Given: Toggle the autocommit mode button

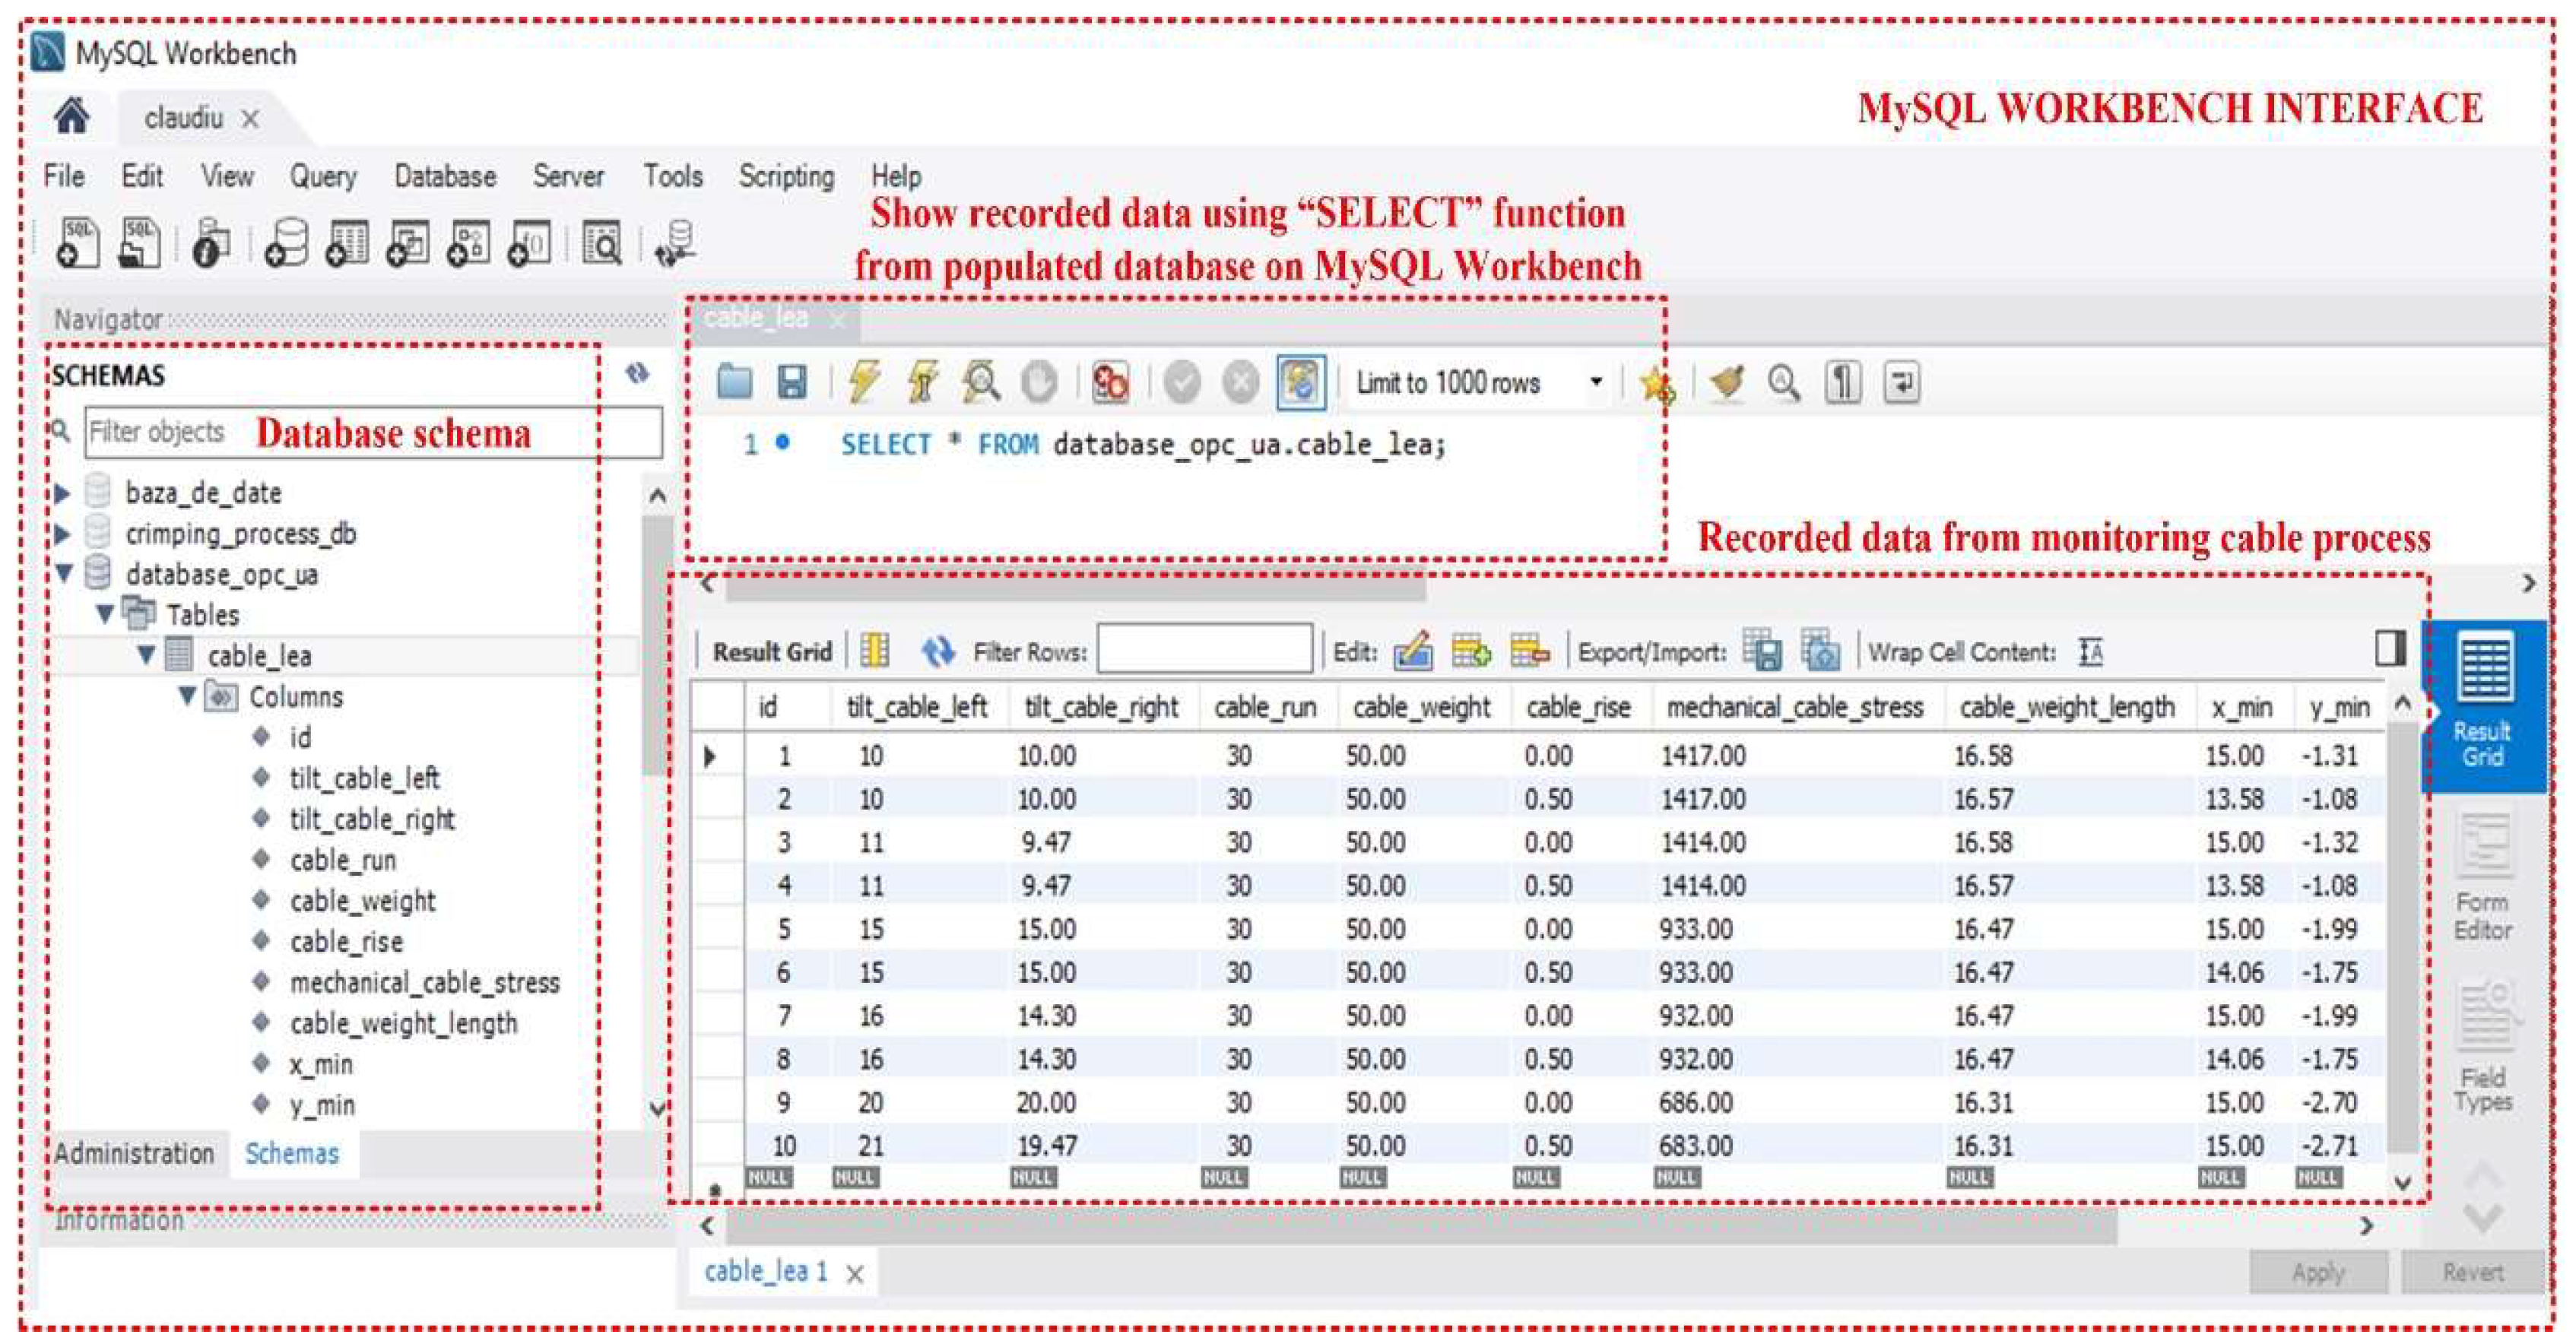Looking at the screenshot, I should pyautogui.click(x=1300, y=383).
